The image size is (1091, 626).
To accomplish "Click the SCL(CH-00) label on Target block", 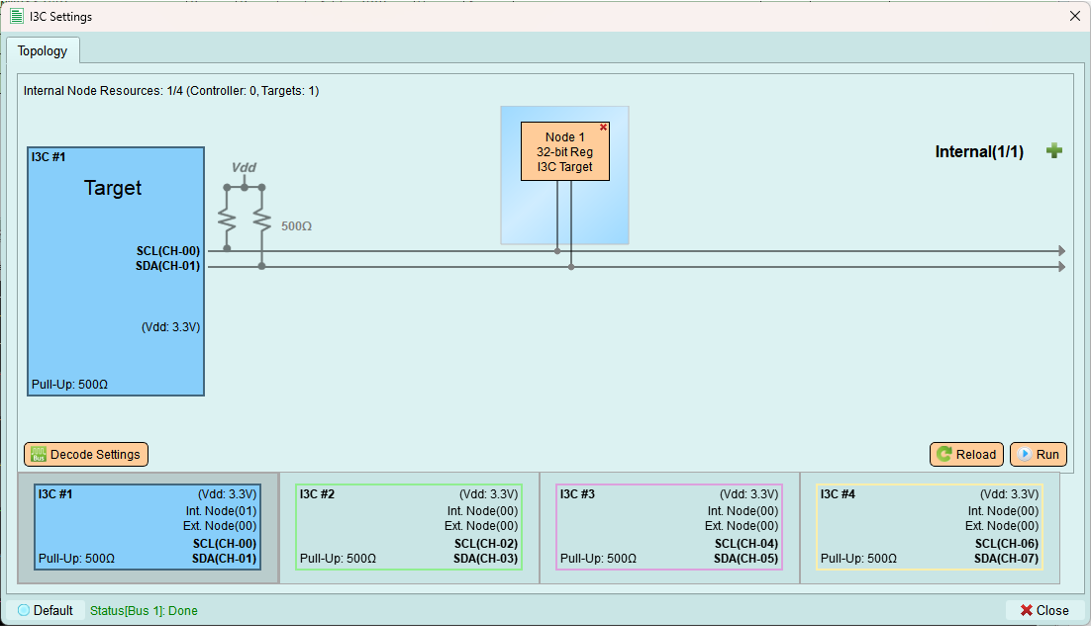I will click(168, 251).
